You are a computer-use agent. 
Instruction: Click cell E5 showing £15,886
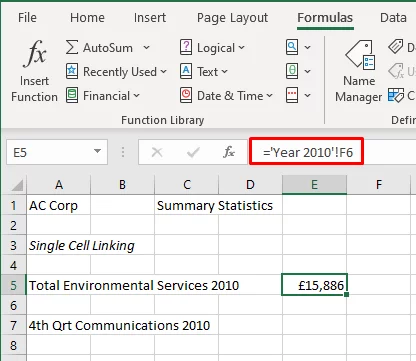coord(314,285)
